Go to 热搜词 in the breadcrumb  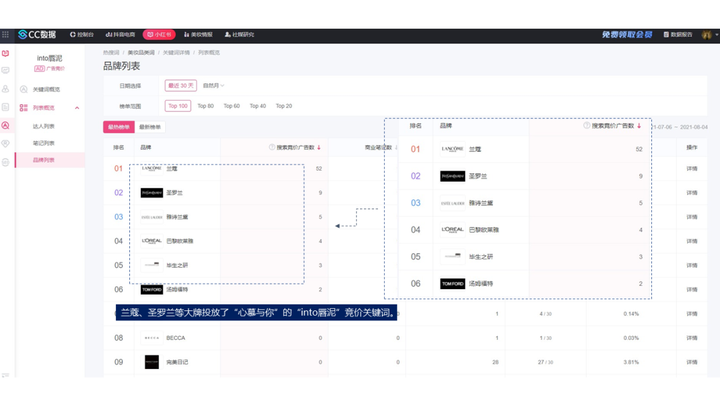tap(111, 52)
